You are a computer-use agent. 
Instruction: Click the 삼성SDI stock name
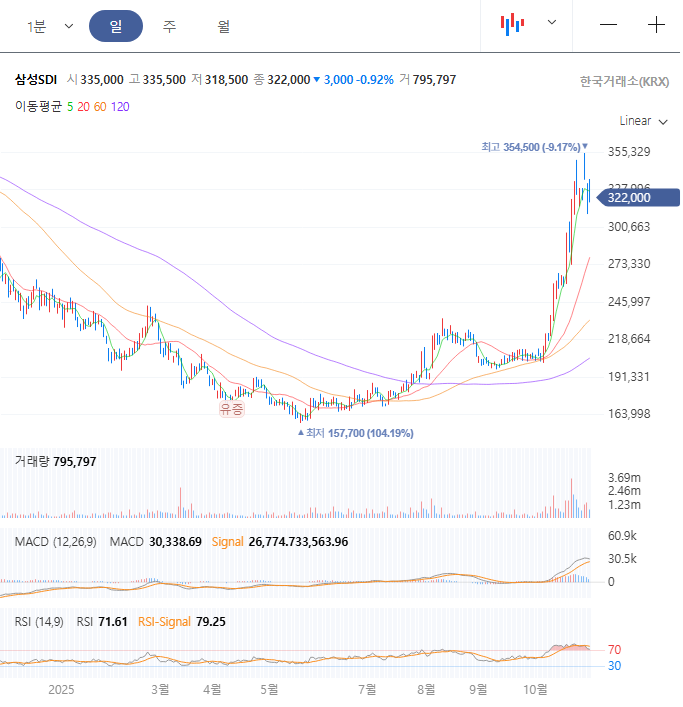pyautogui.click(x=36, y=80)
